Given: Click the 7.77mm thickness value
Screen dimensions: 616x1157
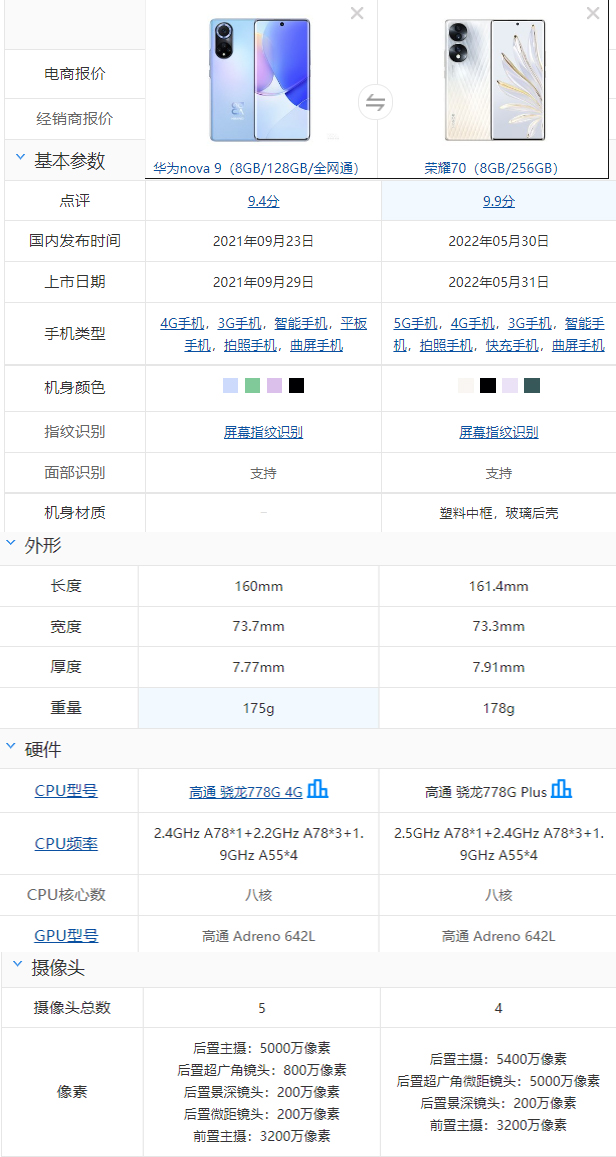Looking at the screenshot, I should [x=258, y=667].
